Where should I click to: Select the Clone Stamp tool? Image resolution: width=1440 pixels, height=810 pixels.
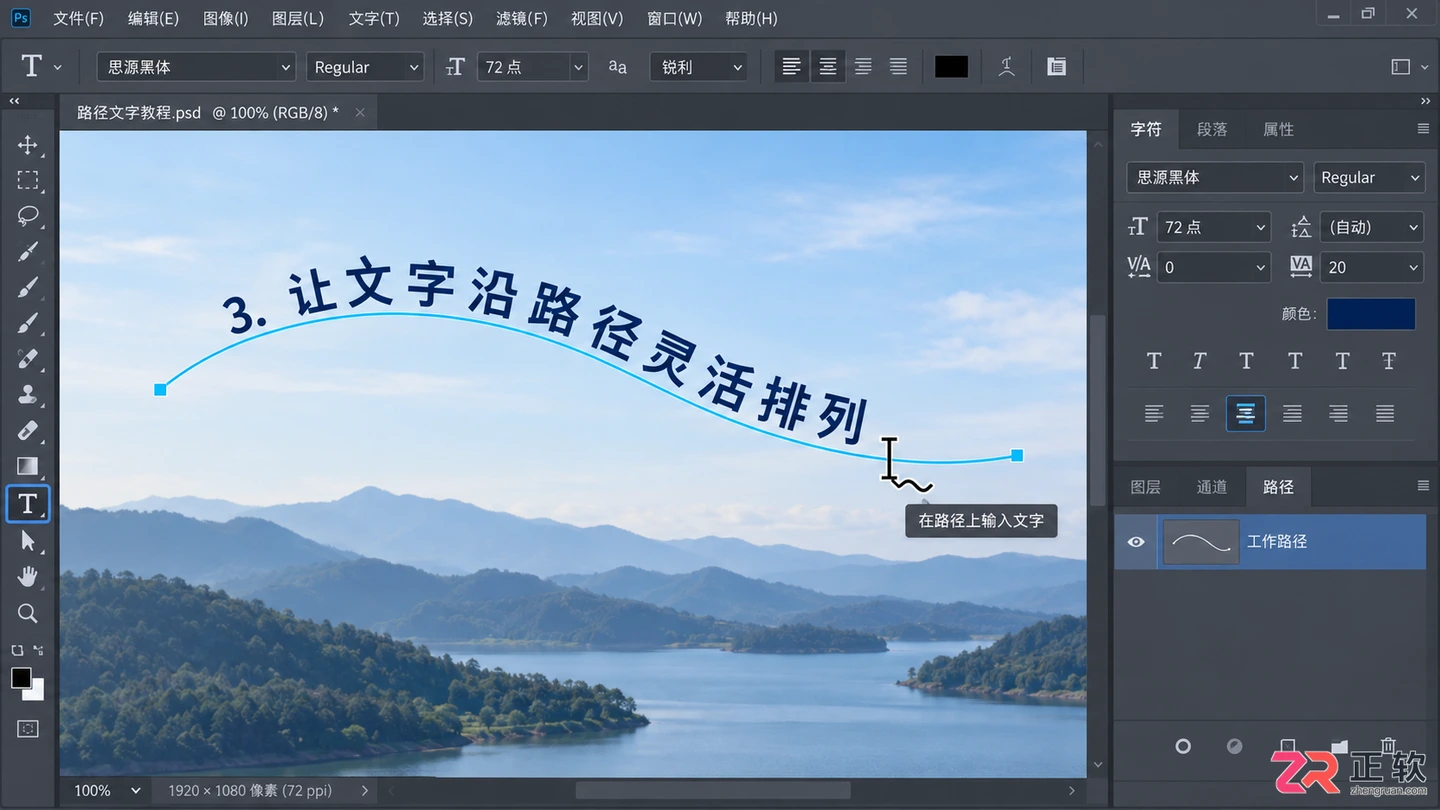coord(28,394)
